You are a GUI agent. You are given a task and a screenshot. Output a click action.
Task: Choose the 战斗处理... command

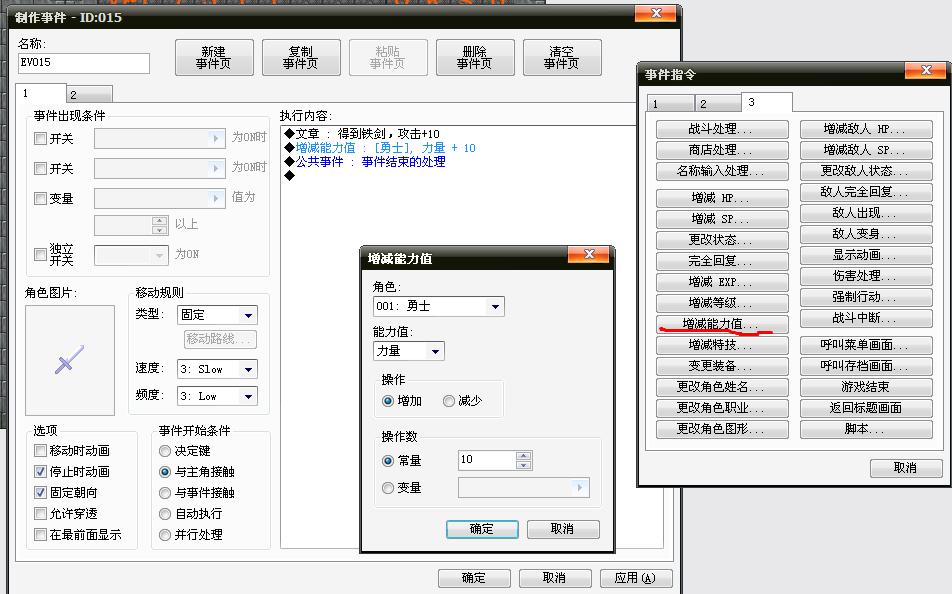pyautogui.click(x=722, y=129)
